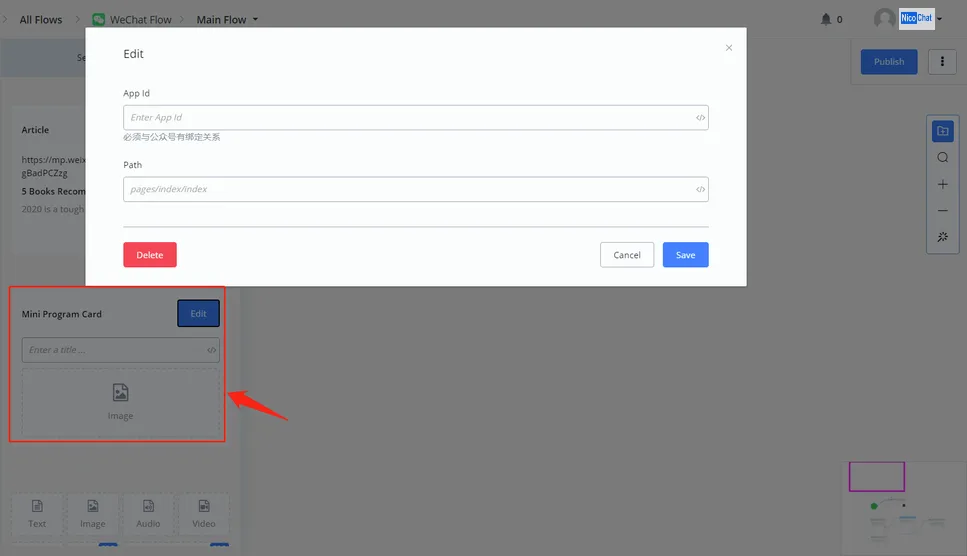The width and height of the screenshot is (967, 556).
Task: Click the add folder canvas tool icon
Action: (x=942, y=131)
